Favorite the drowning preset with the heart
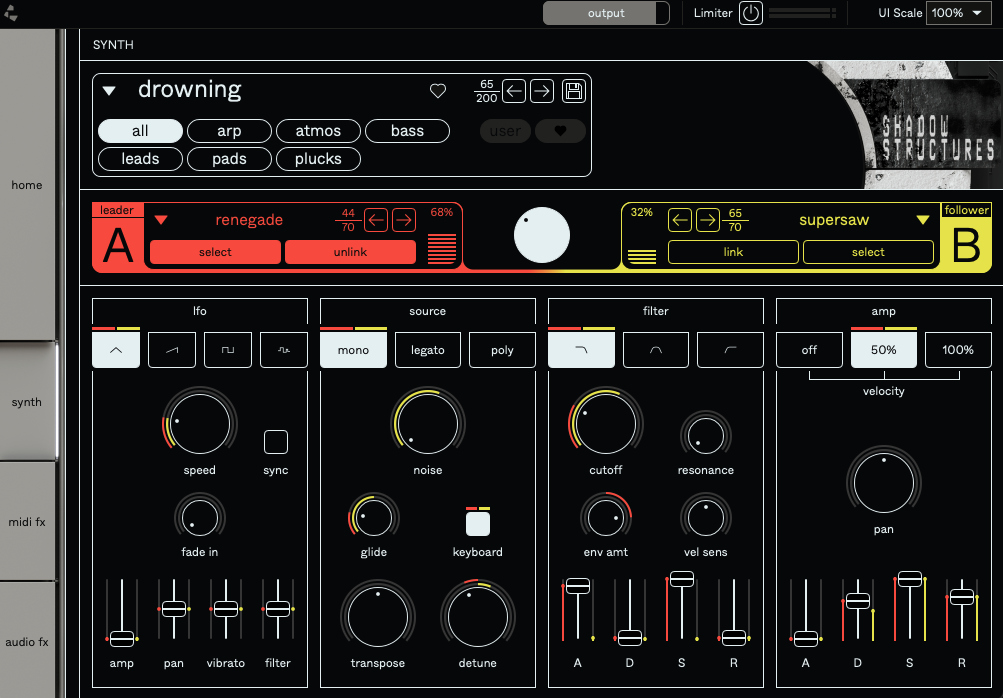Image resolution: width=1003 pixels, height=698 pixels. pyautogui.click(x=438, y=91)
